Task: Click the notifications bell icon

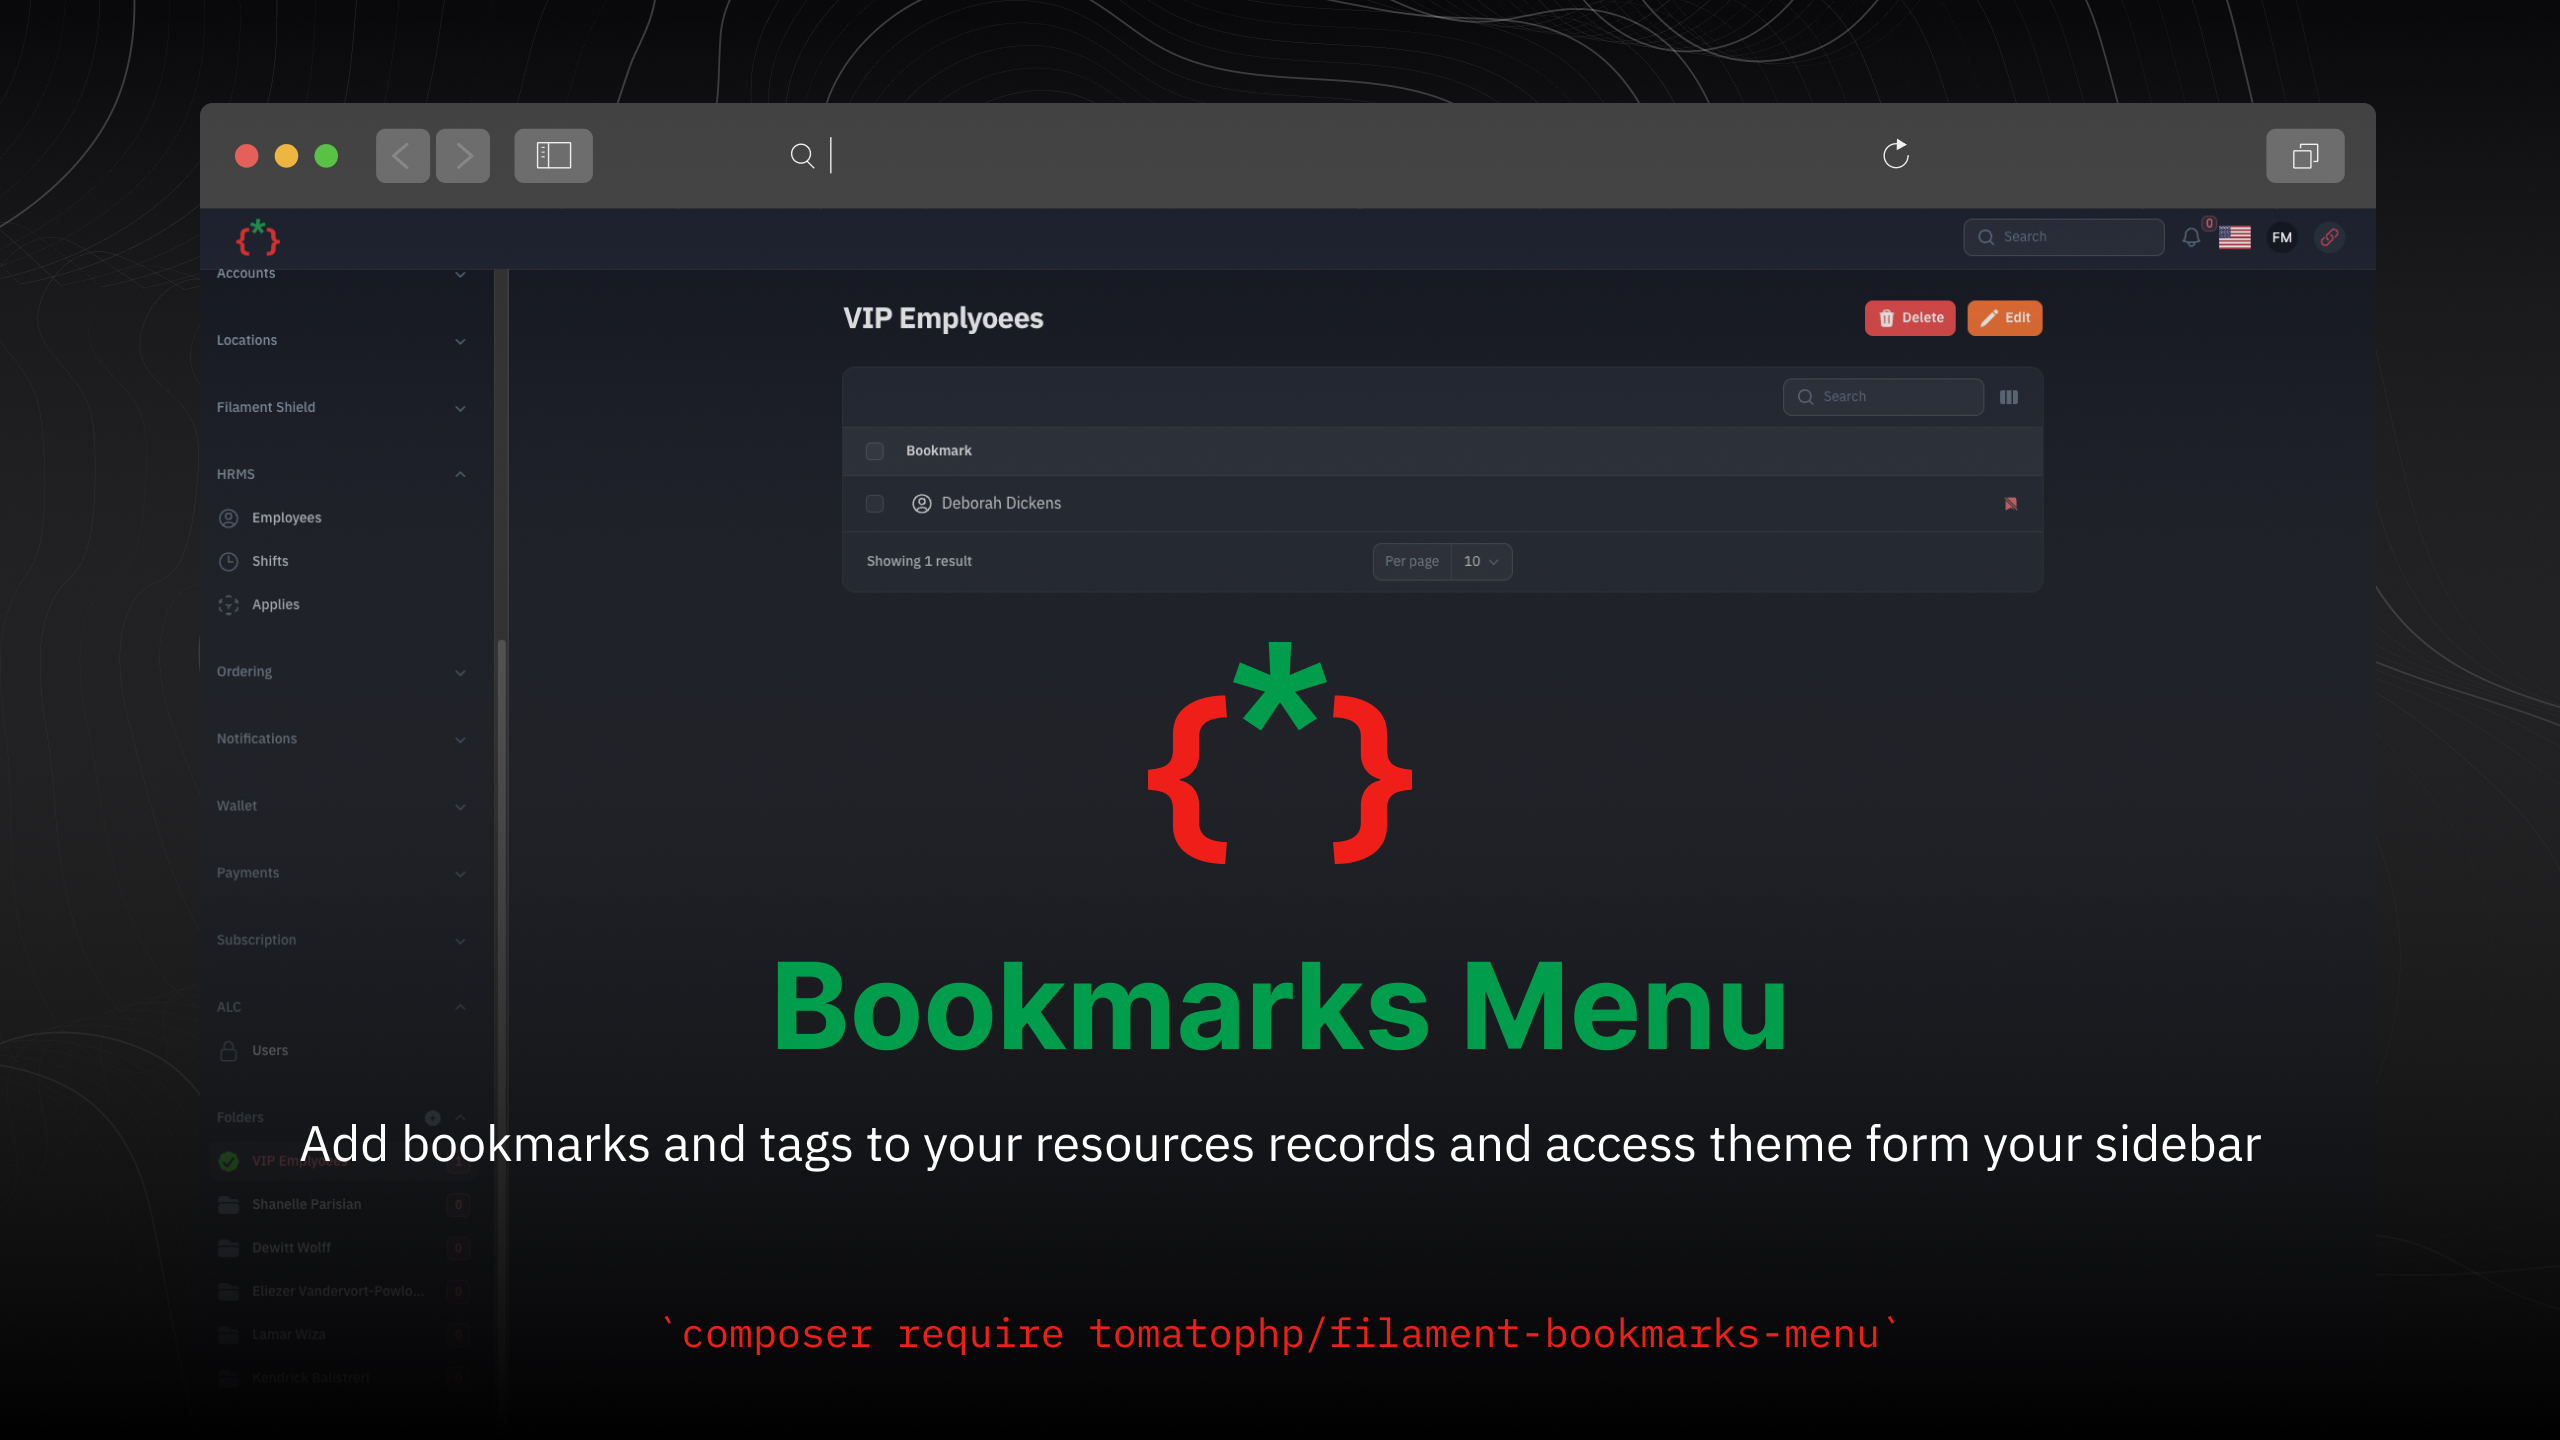Action: (2190, 237)
